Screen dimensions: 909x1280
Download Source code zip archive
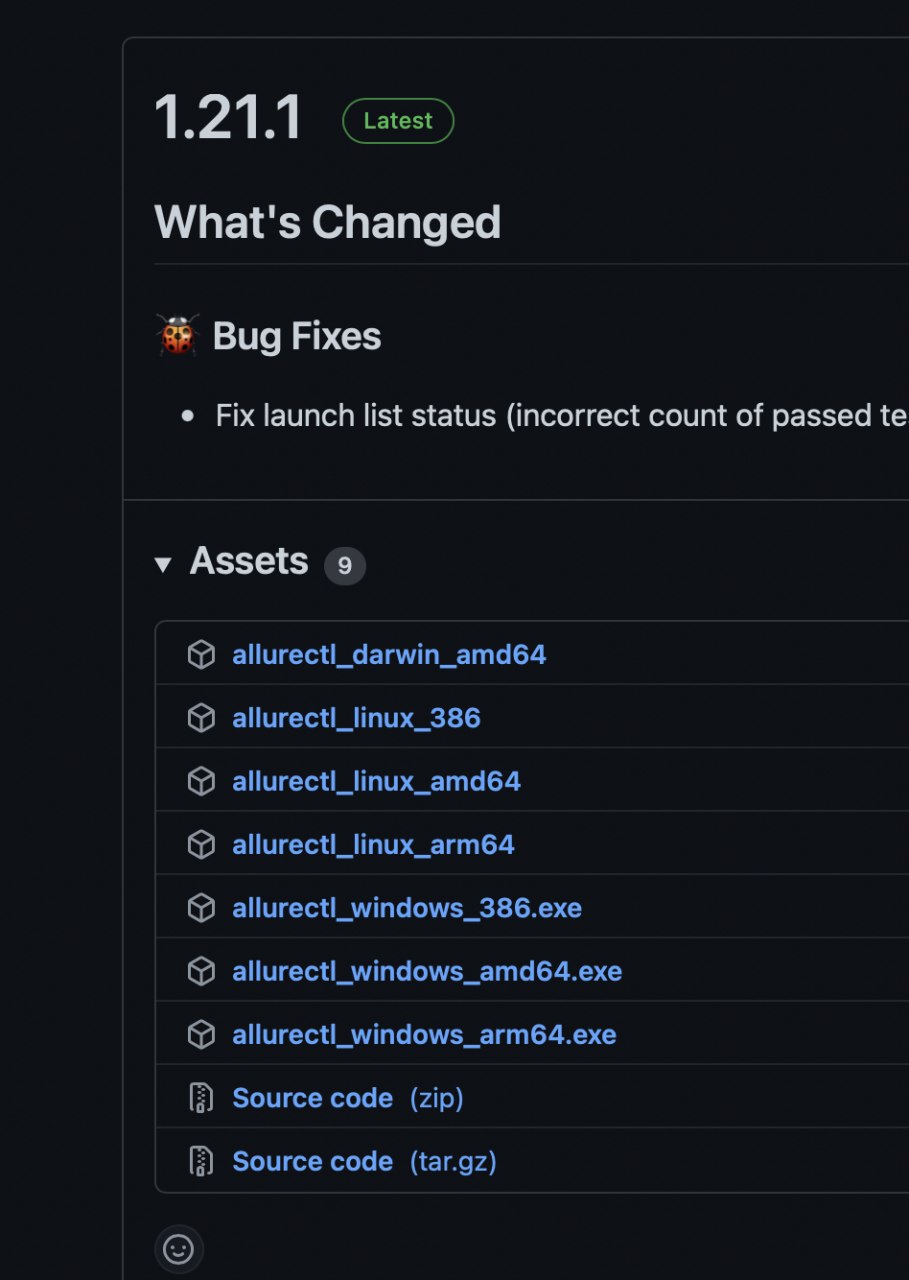[347, 1098]
